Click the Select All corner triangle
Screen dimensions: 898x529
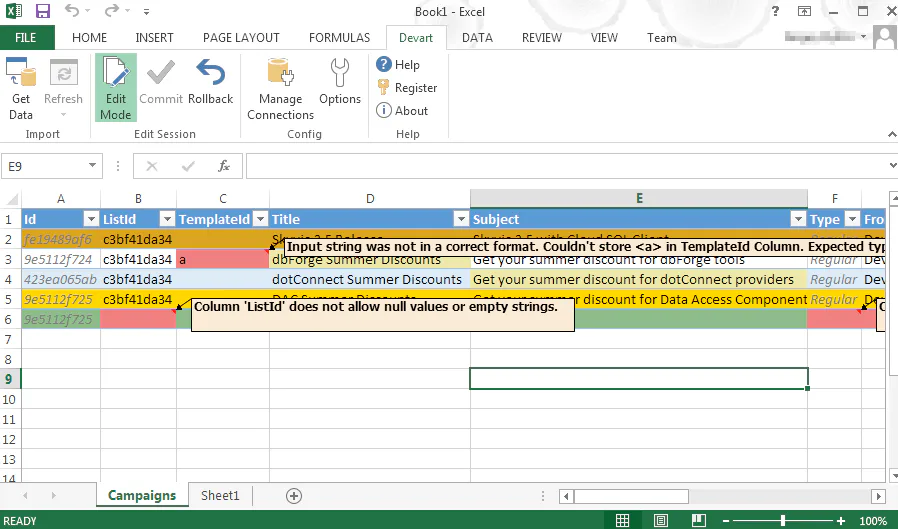11,199
